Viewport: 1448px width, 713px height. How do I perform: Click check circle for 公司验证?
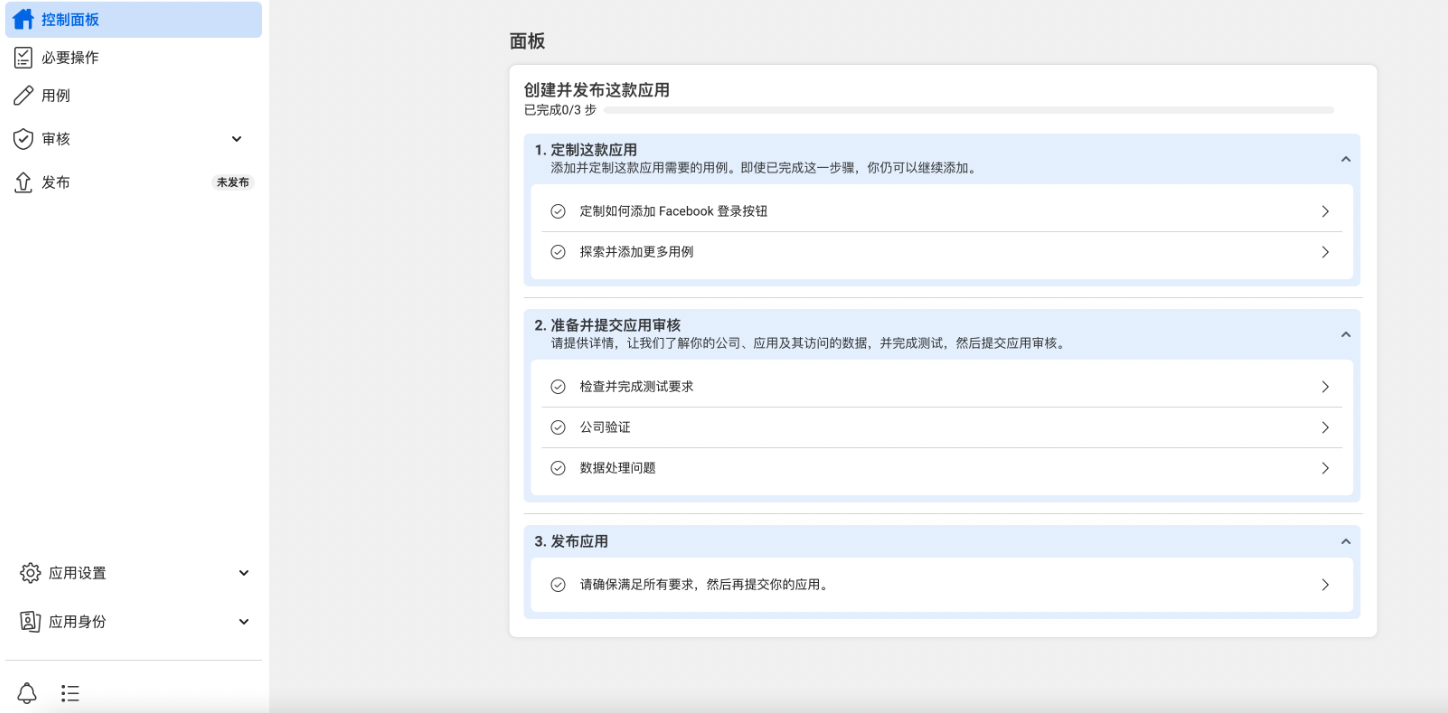(558, 427)
